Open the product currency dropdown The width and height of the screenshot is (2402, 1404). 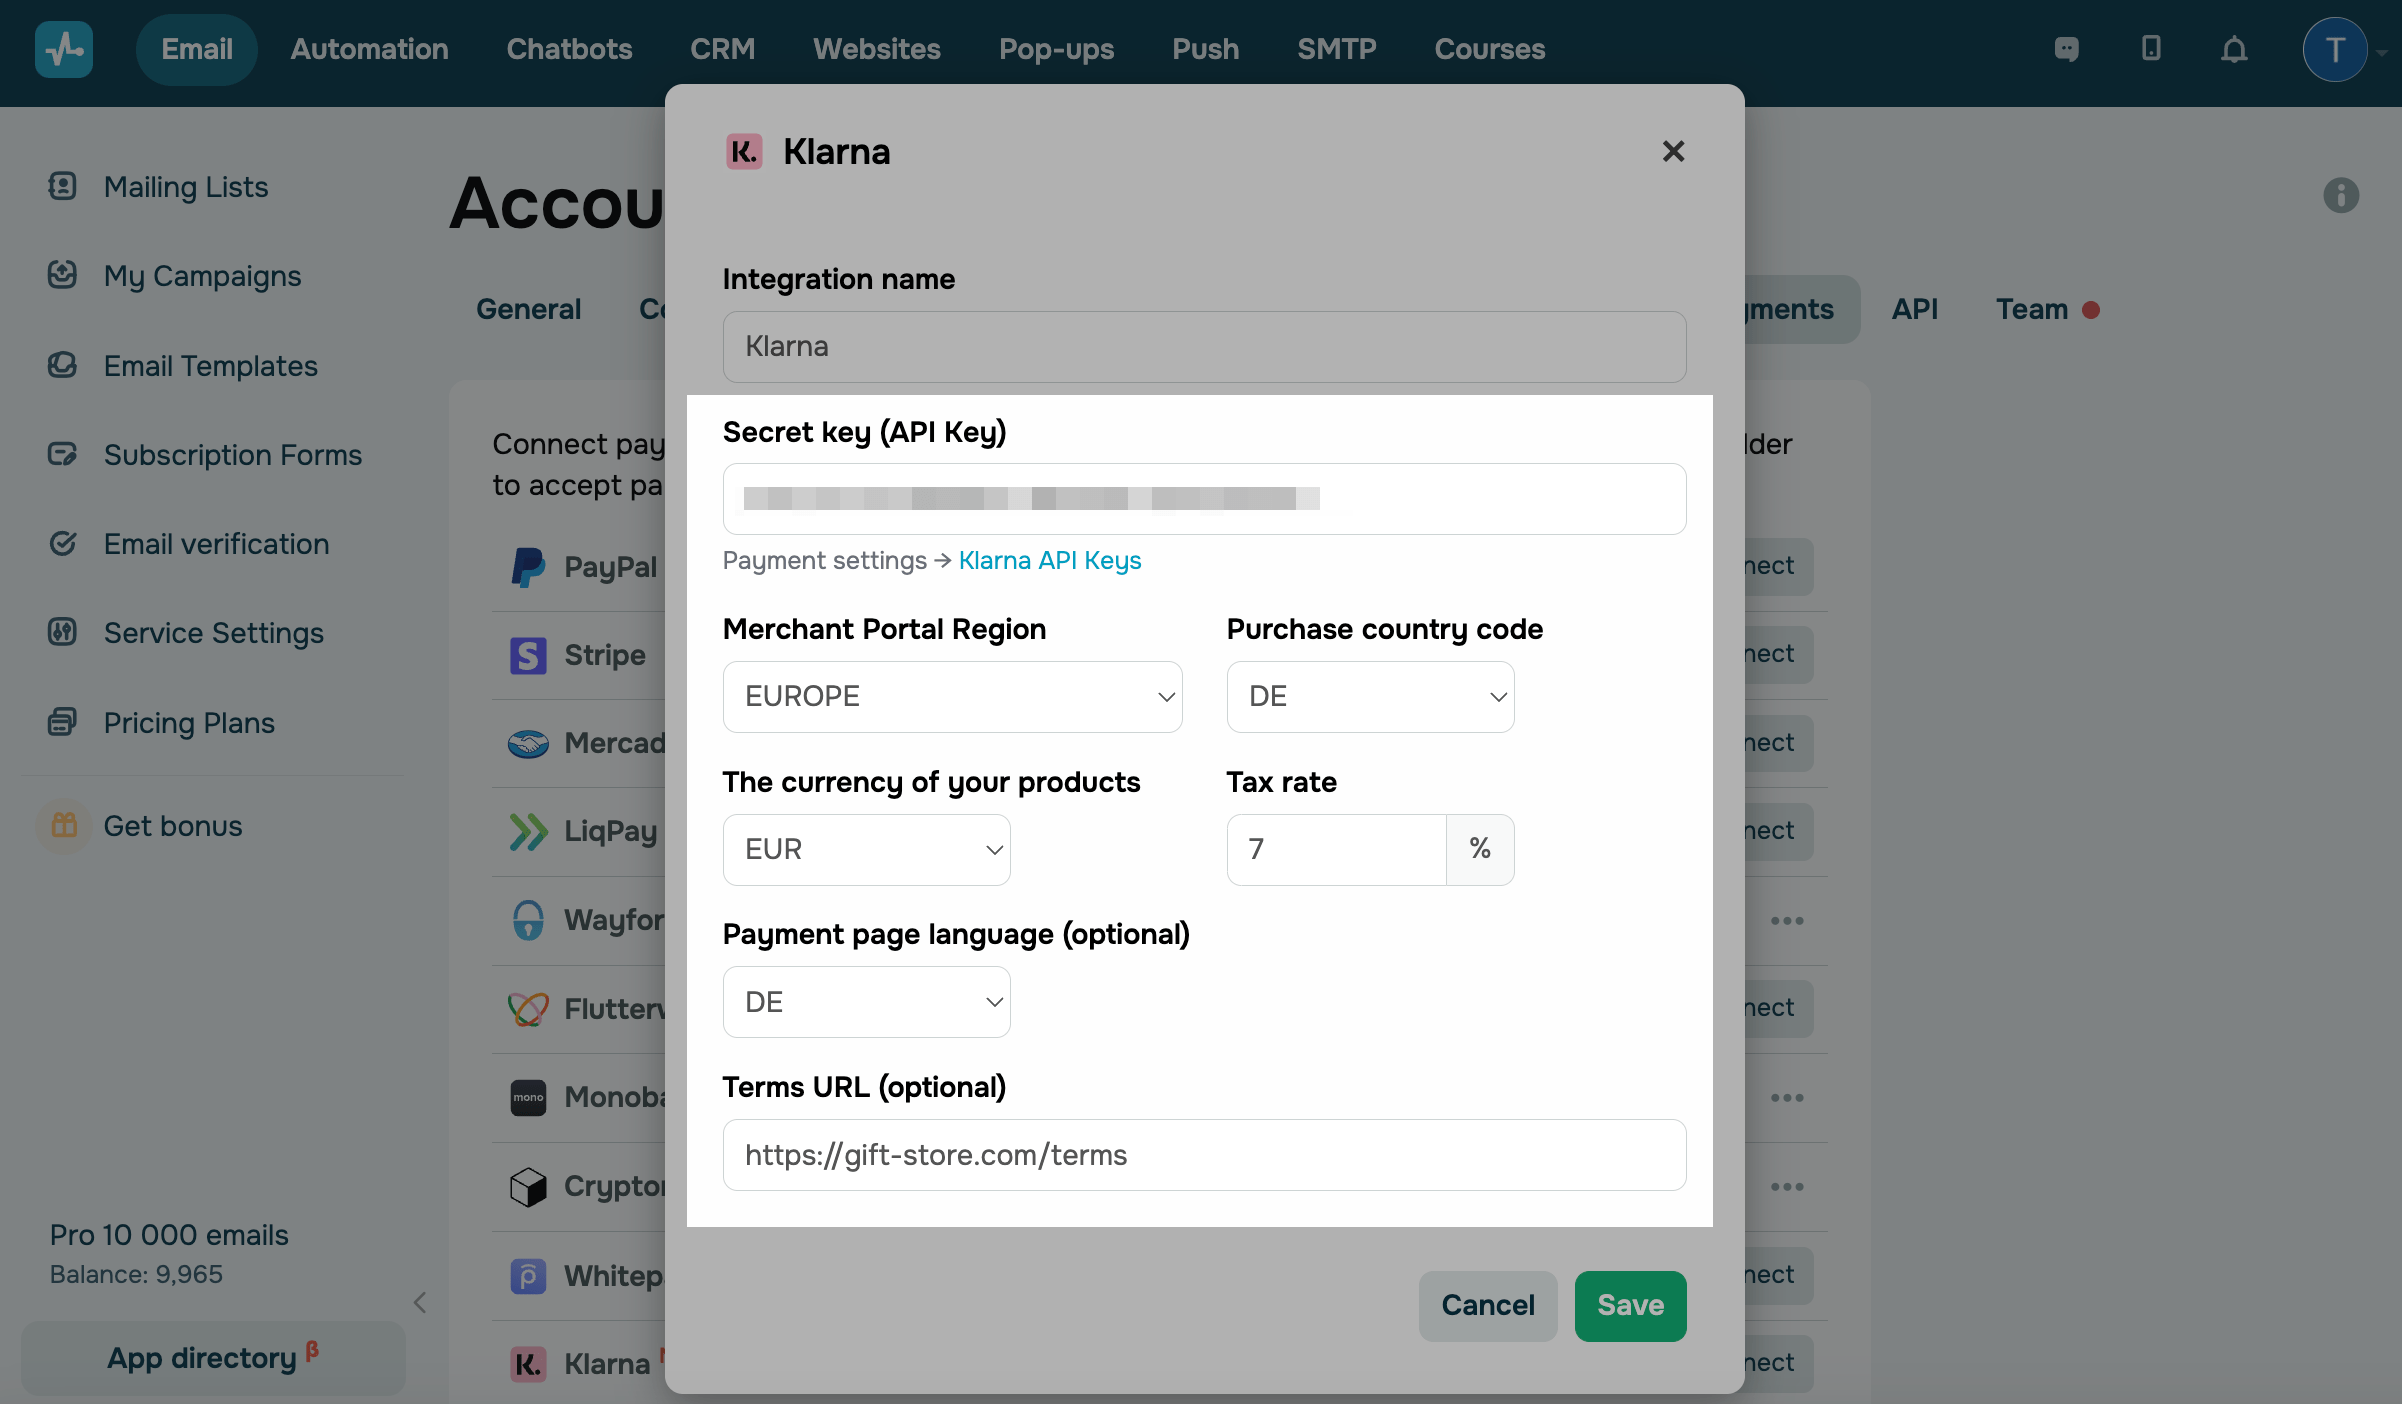pyautogui.click(x=866, y=849)
